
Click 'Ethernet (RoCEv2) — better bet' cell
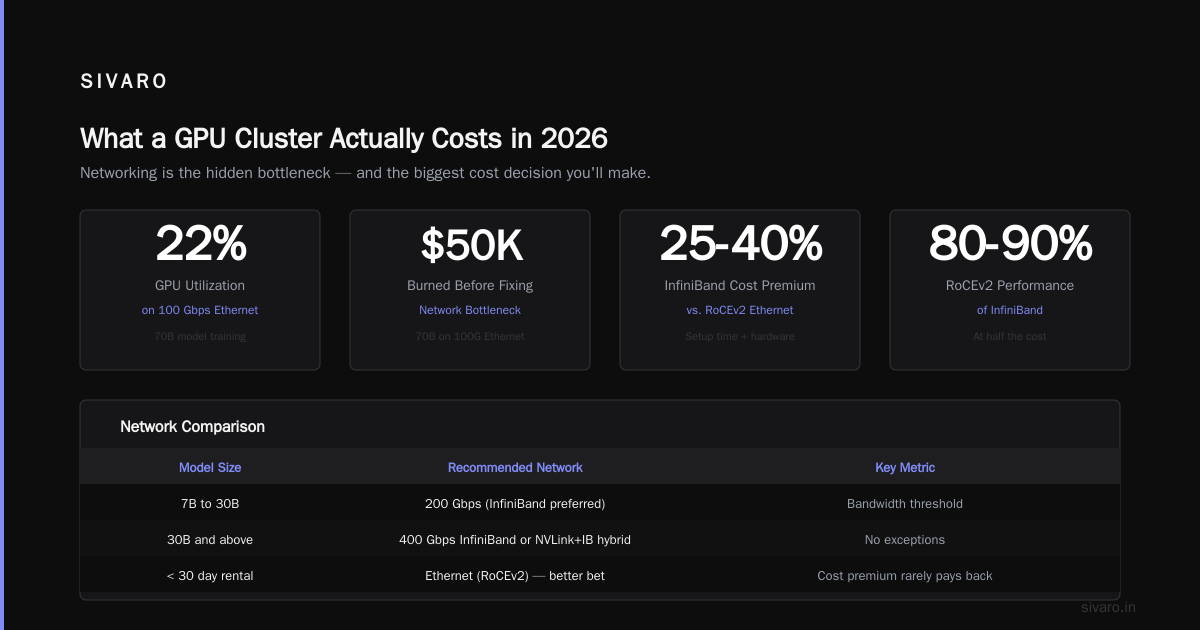(x=515, y=575)
